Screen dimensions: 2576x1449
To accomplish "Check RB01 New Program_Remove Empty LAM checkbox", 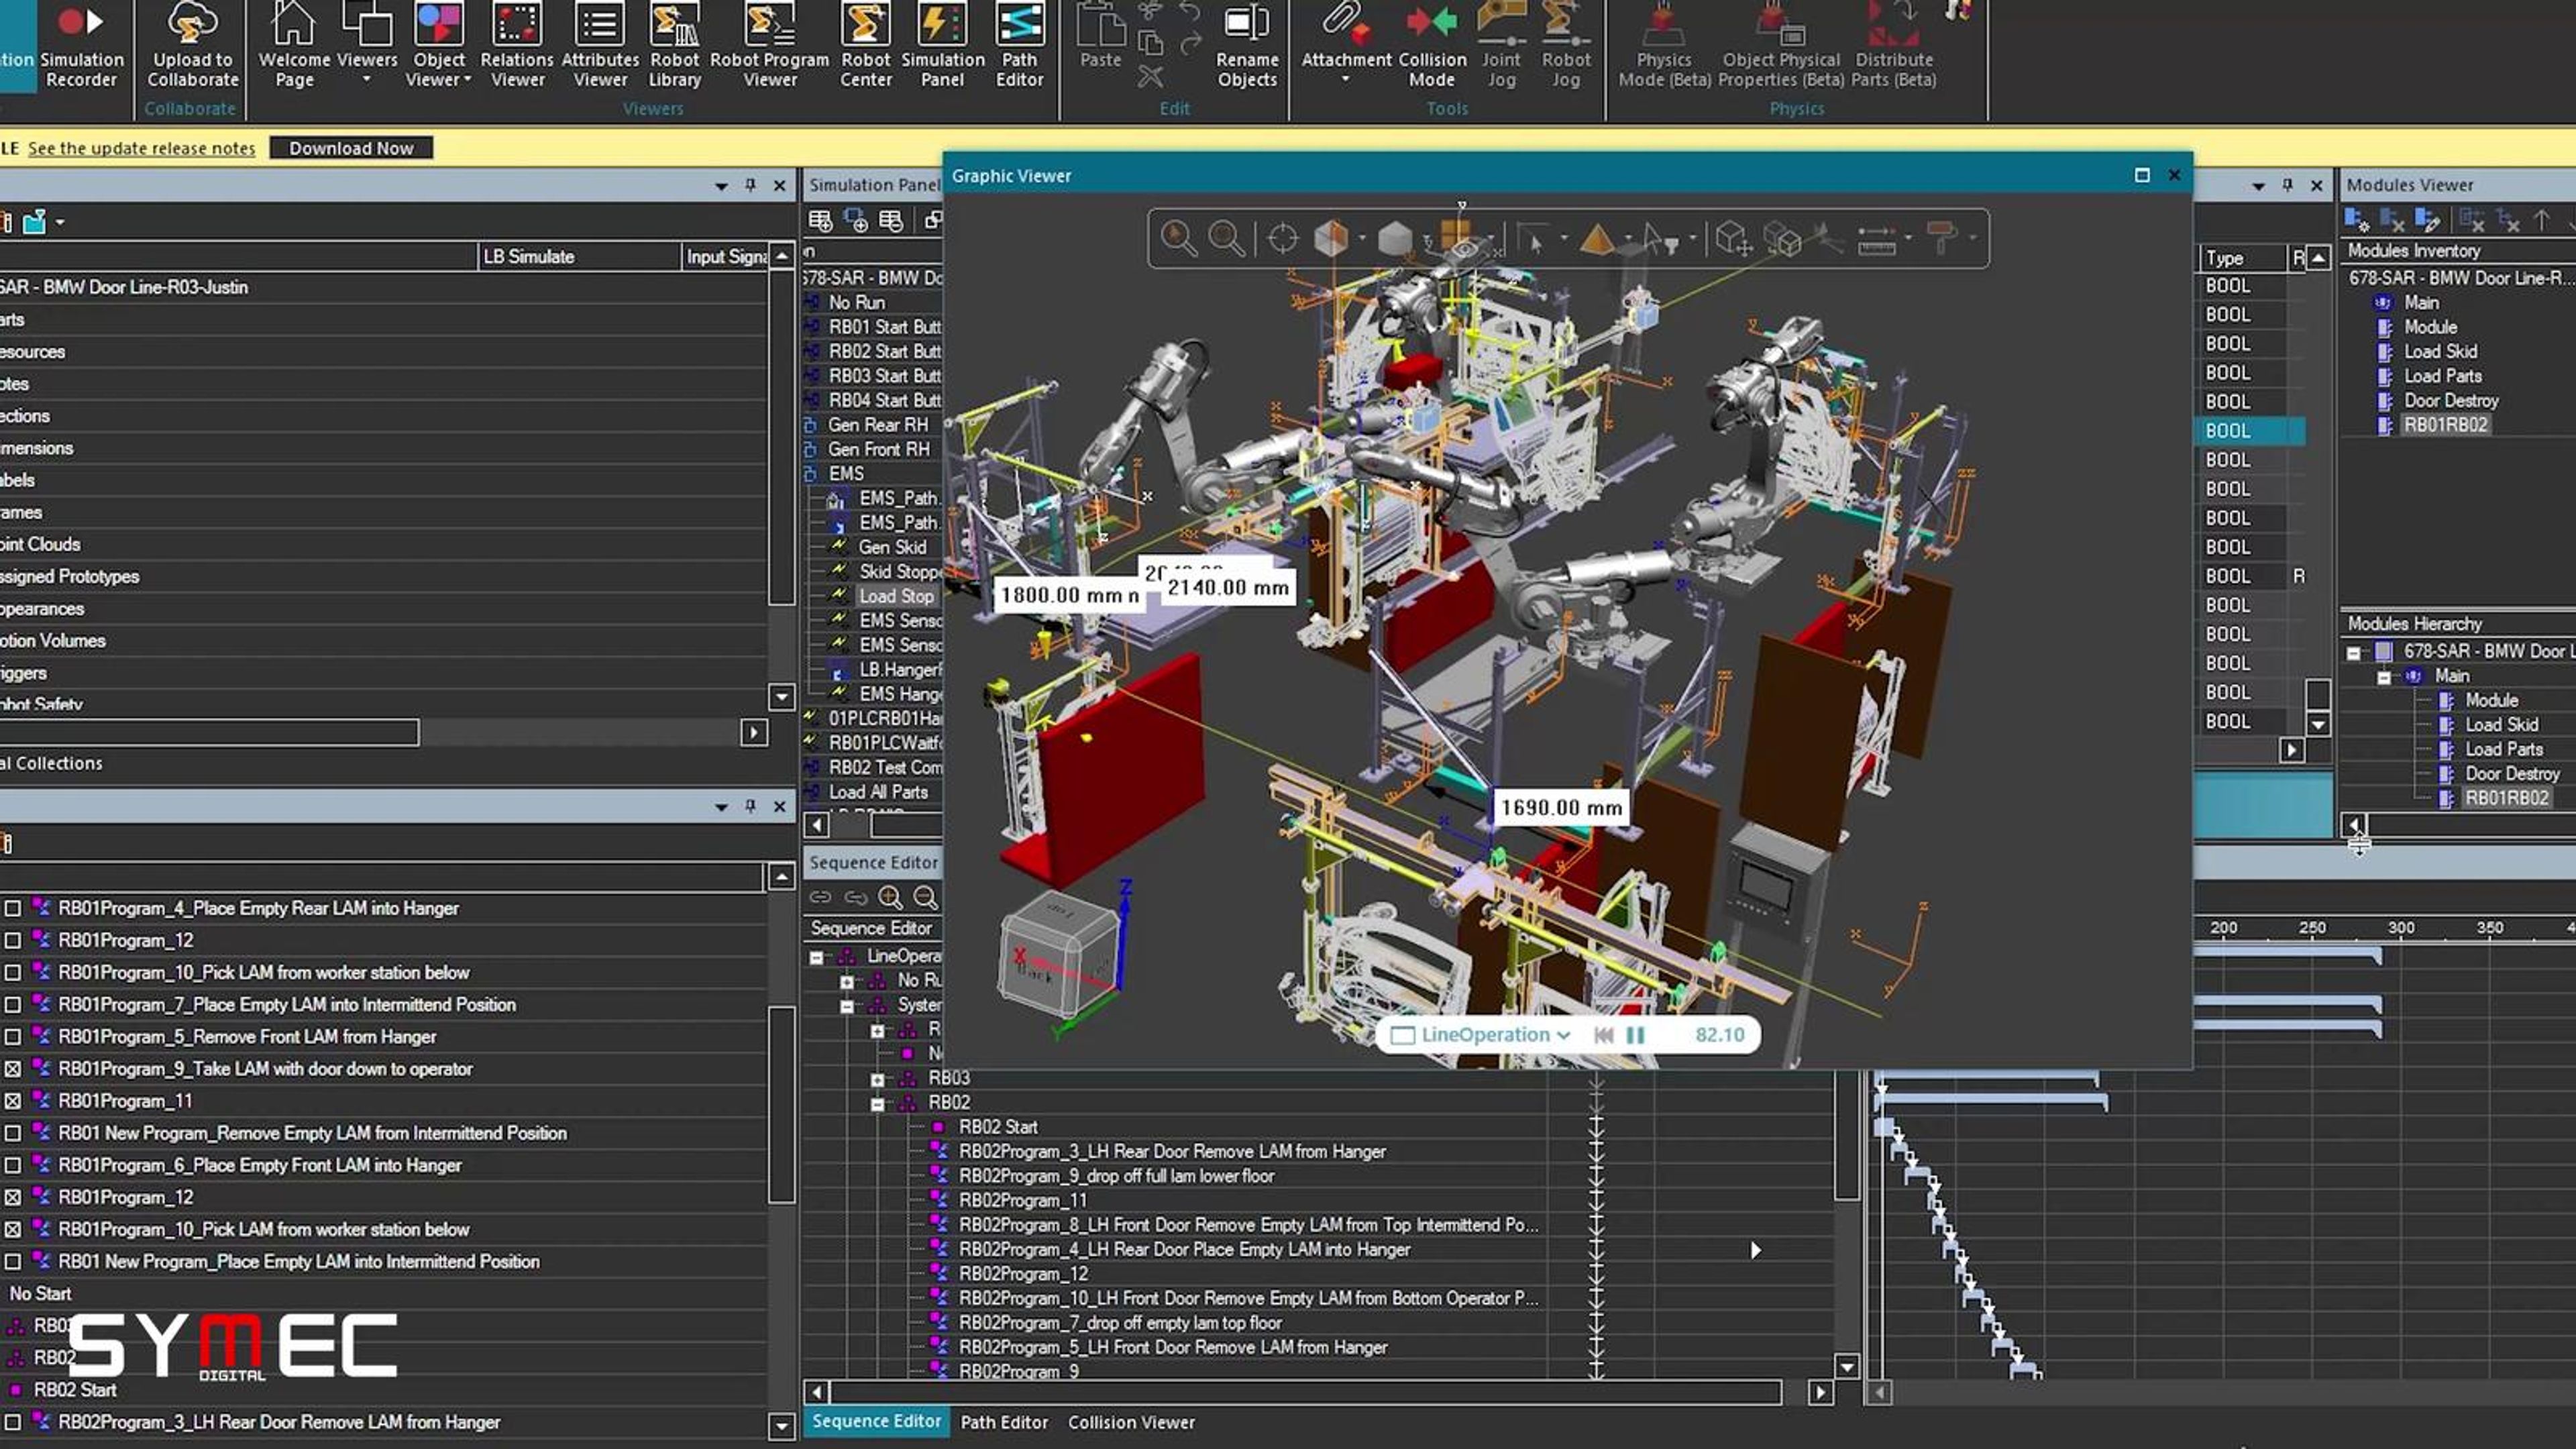I will click(13, 1133).
